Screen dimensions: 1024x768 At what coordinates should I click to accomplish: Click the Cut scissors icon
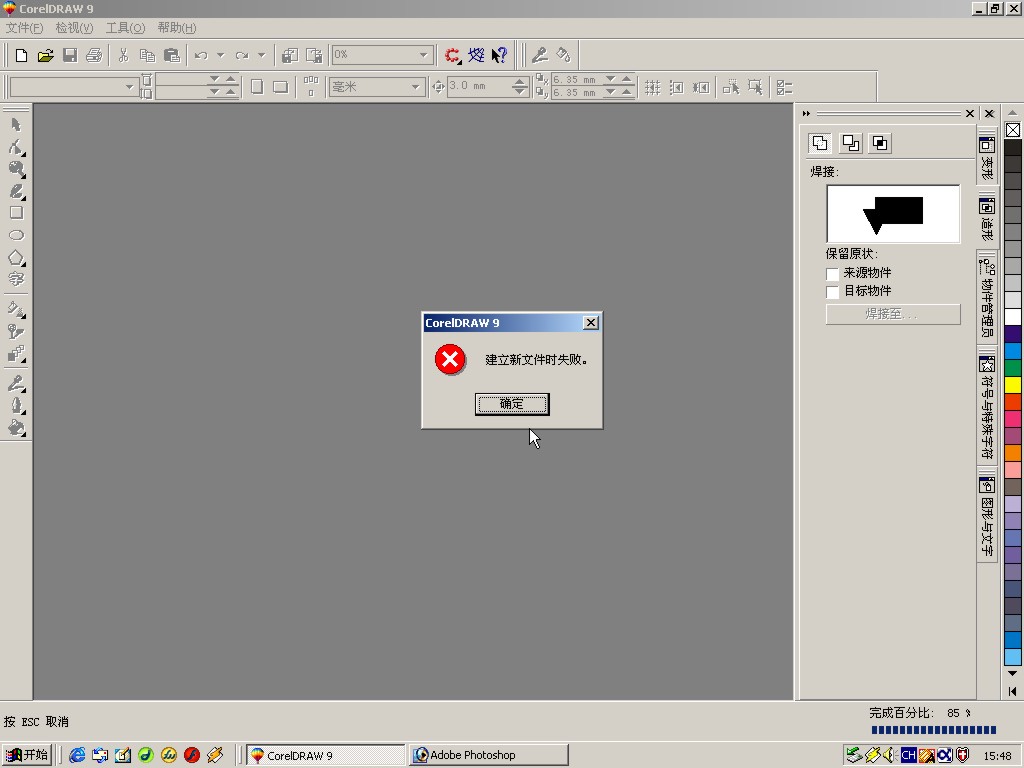[123, 56]
